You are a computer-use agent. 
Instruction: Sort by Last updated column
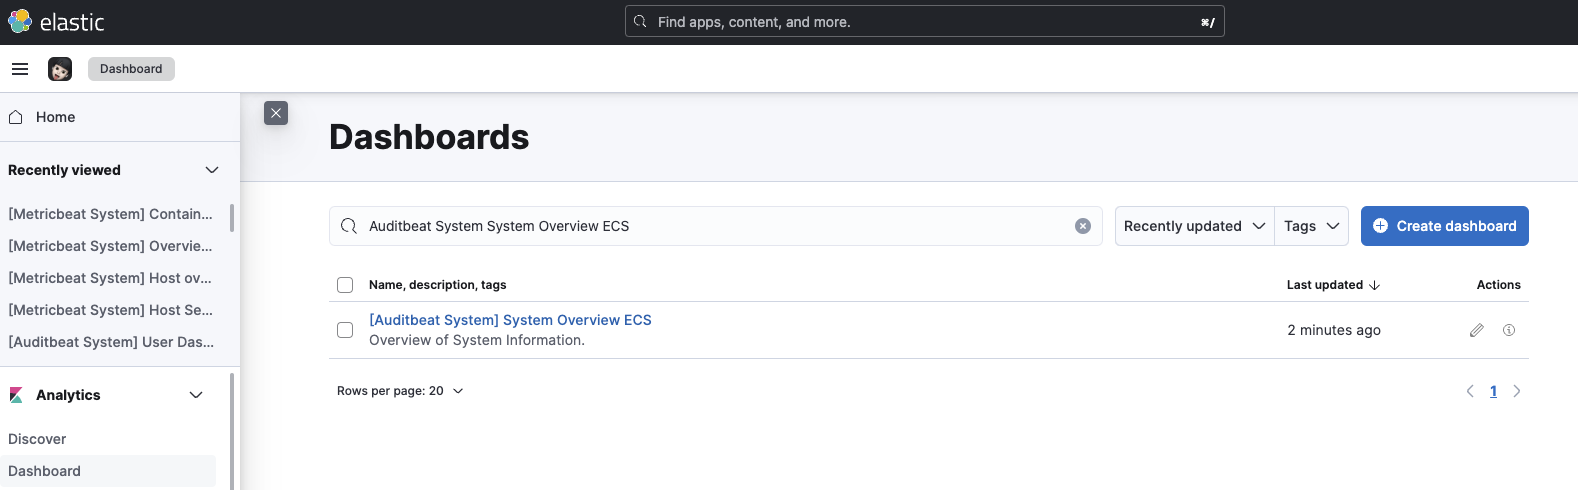(1333, 285)
